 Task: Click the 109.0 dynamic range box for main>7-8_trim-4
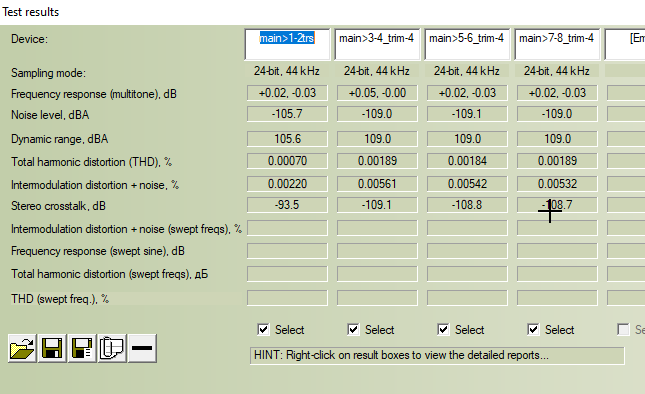coord(557,139)
